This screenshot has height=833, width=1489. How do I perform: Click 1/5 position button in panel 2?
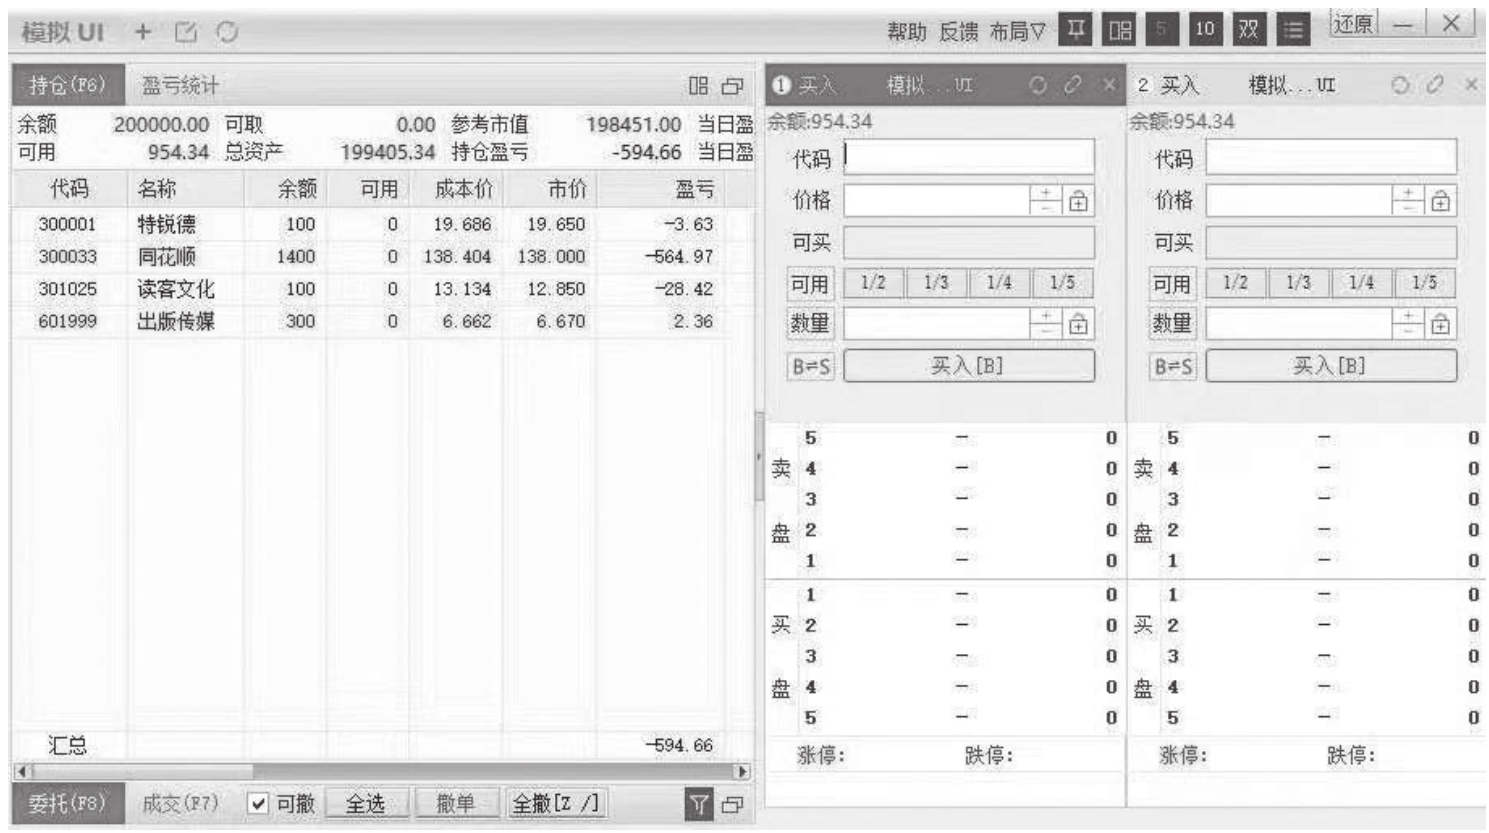coord(1424,283)
